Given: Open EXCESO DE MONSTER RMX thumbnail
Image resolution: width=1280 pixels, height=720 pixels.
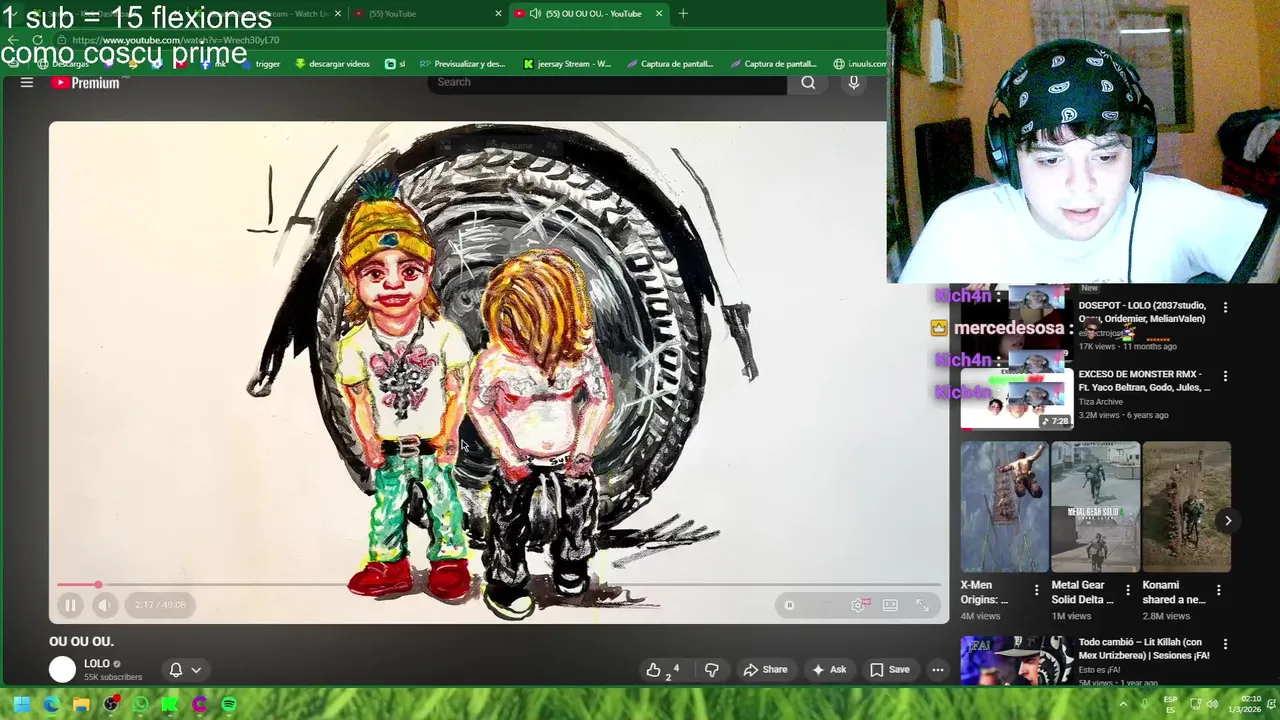Looking at the screenshot, I should coord(1017,399).
